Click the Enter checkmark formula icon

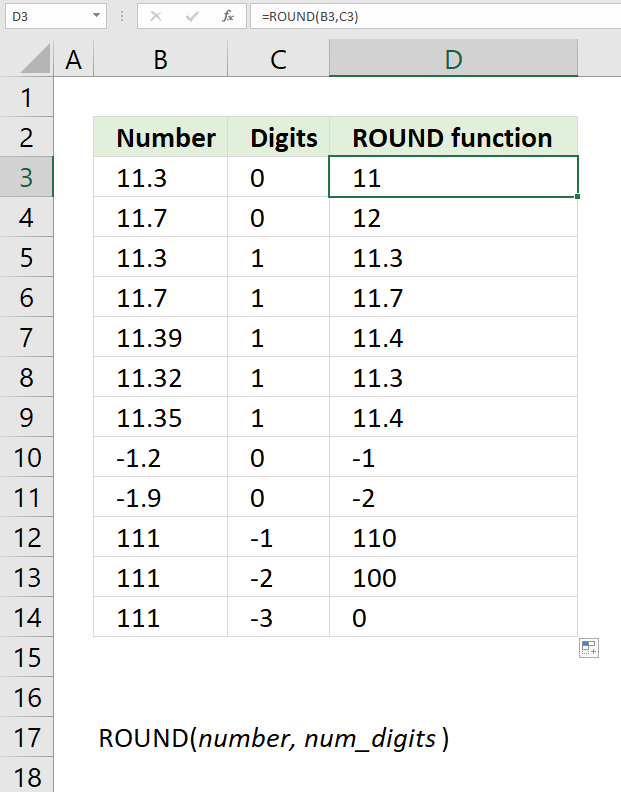pyautogui.click(x=192, y=17)
